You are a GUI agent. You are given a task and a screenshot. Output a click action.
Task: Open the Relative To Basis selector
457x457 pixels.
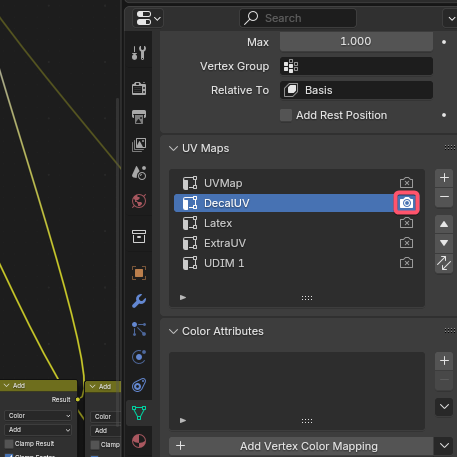pos(356,90)
